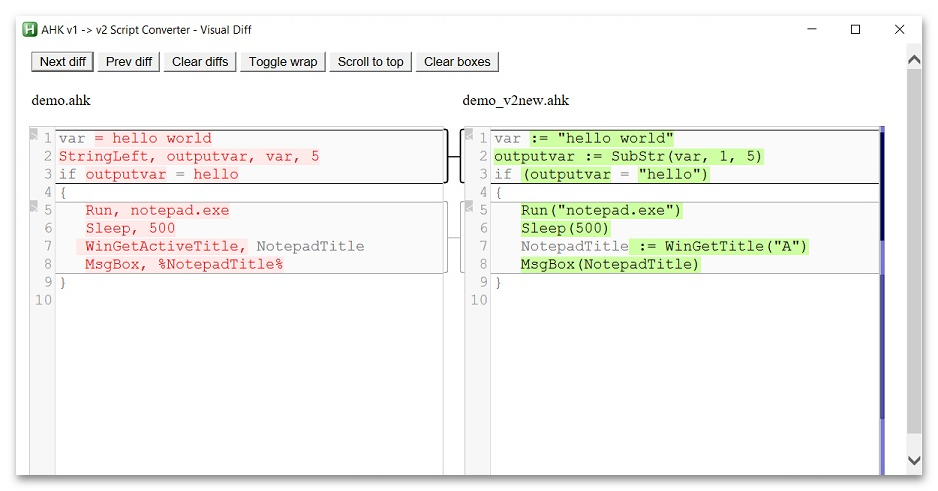Click the diff marker icon at right line 1
938x491 pixels.
pos(469,135)
